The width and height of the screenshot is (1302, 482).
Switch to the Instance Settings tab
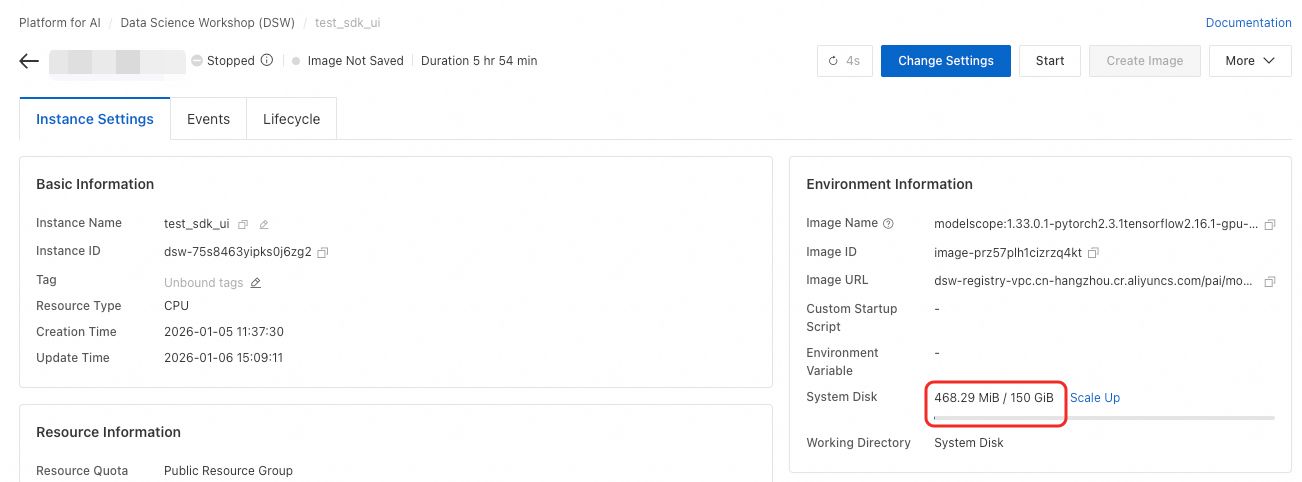(x=95, y=119)
